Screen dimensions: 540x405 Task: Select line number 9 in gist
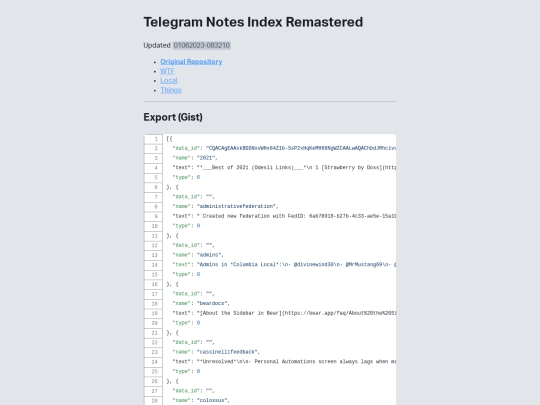154,216
